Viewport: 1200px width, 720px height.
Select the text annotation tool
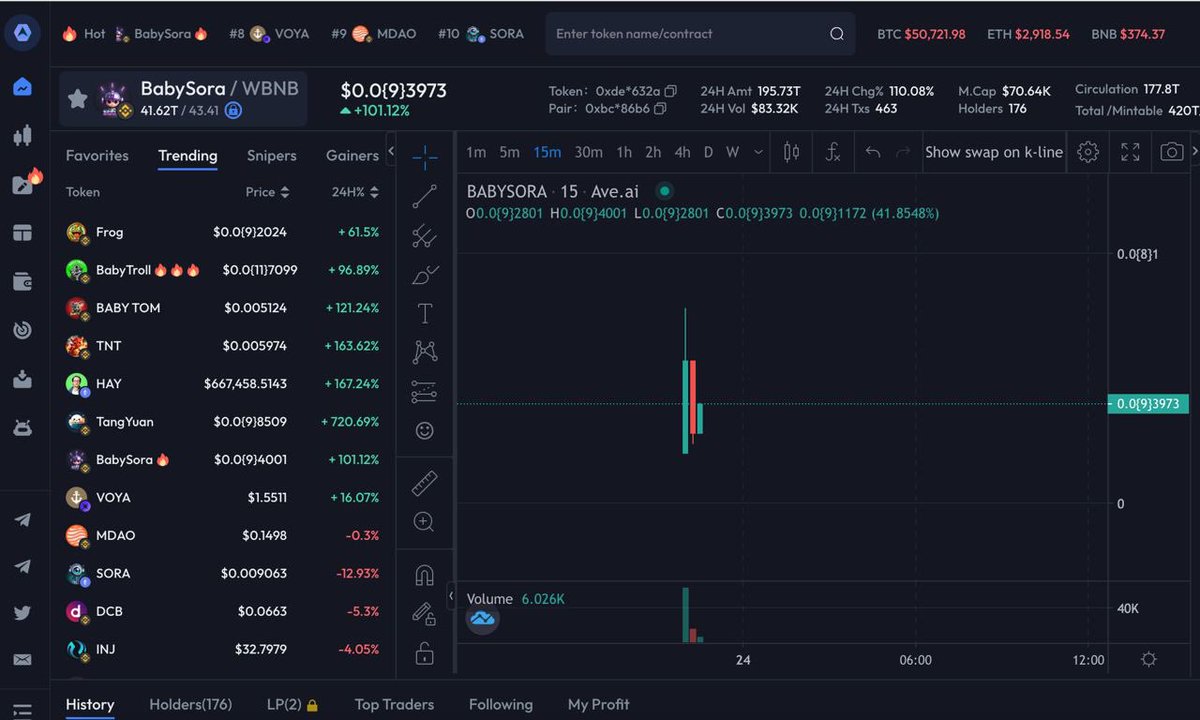pyautogui.click(x=425, y=313)
